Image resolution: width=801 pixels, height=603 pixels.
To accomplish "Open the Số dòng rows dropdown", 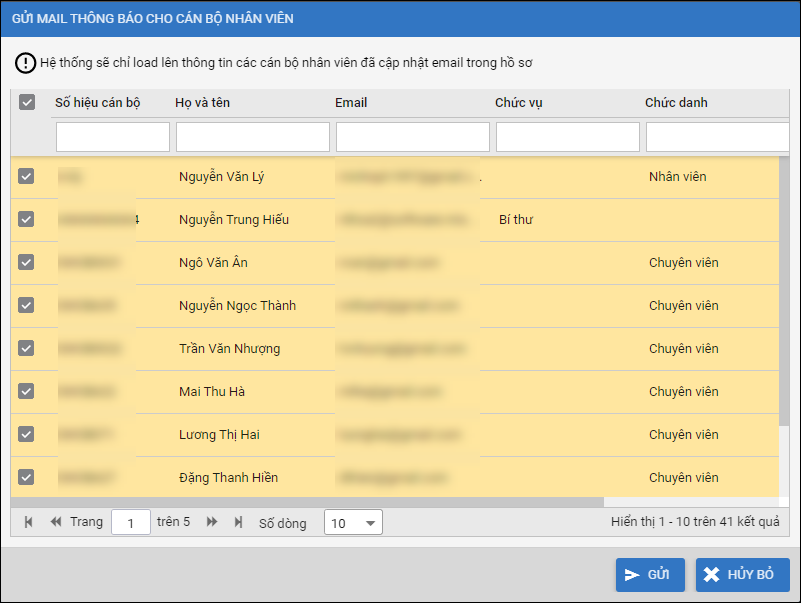I will pos(353,523).
